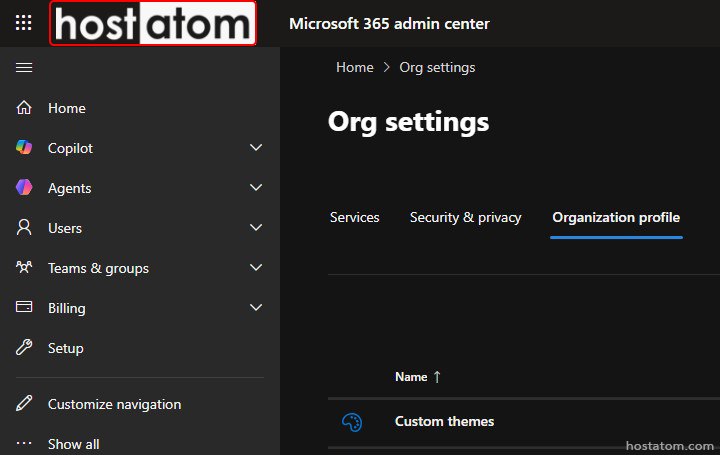Expand the Agents menu chevron
This screenshot has height=455, width=720.
[x=256, y=188]
